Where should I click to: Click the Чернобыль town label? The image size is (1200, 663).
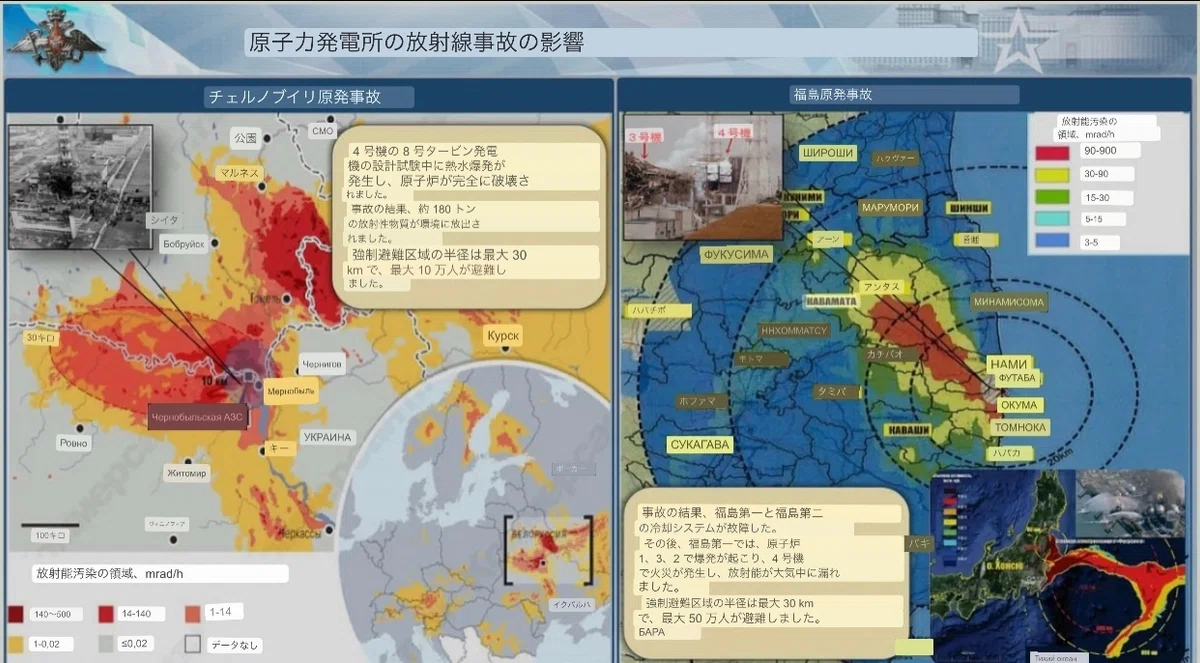coord(292,393)
